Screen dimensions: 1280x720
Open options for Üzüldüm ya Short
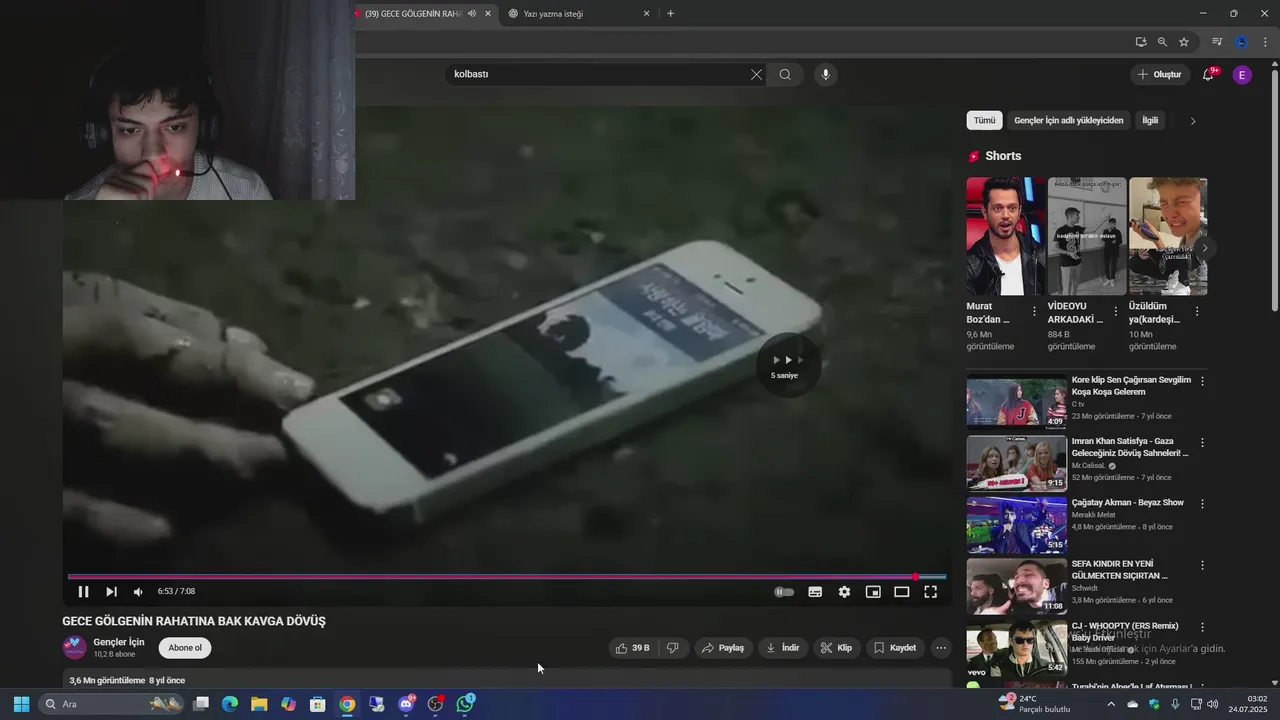coord(1197,312)
